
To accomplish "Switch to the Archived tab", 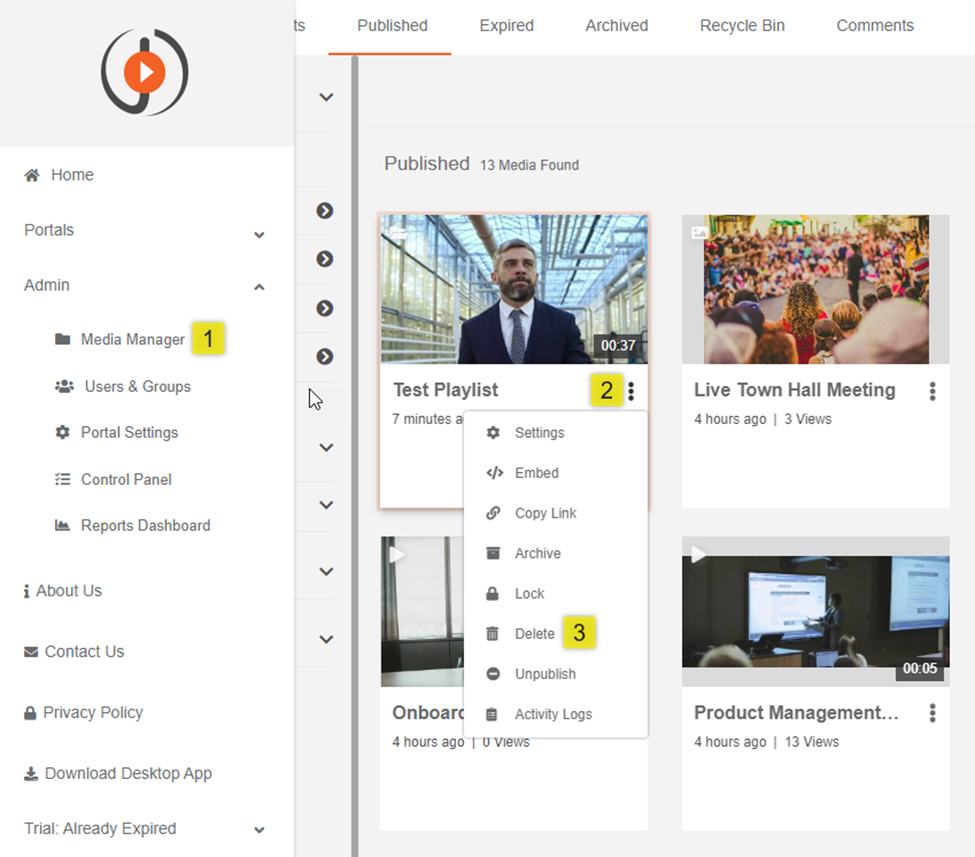I will (x=616, y=26).
